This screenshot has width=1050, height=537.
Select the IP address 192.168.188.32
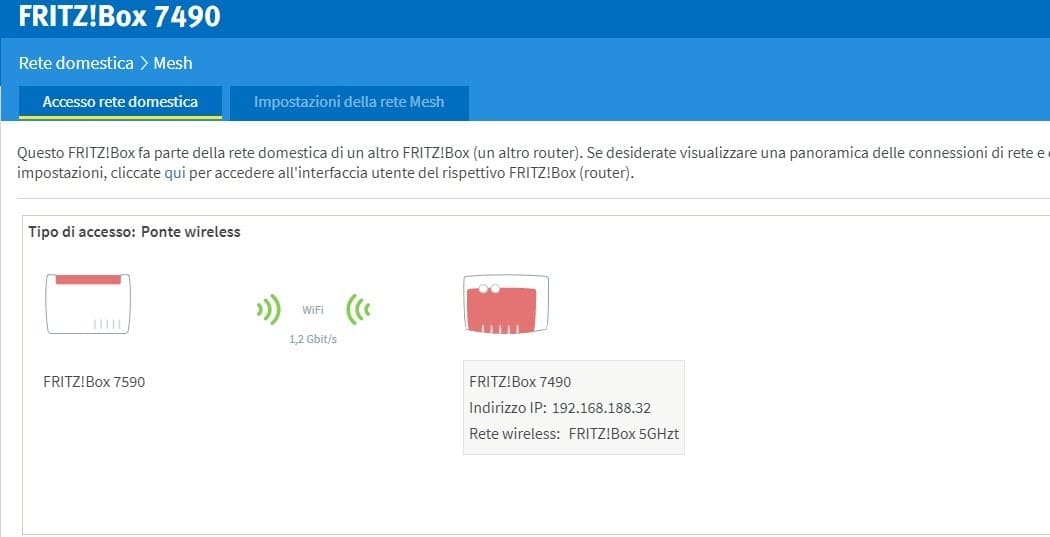click(x=601, y=408)
